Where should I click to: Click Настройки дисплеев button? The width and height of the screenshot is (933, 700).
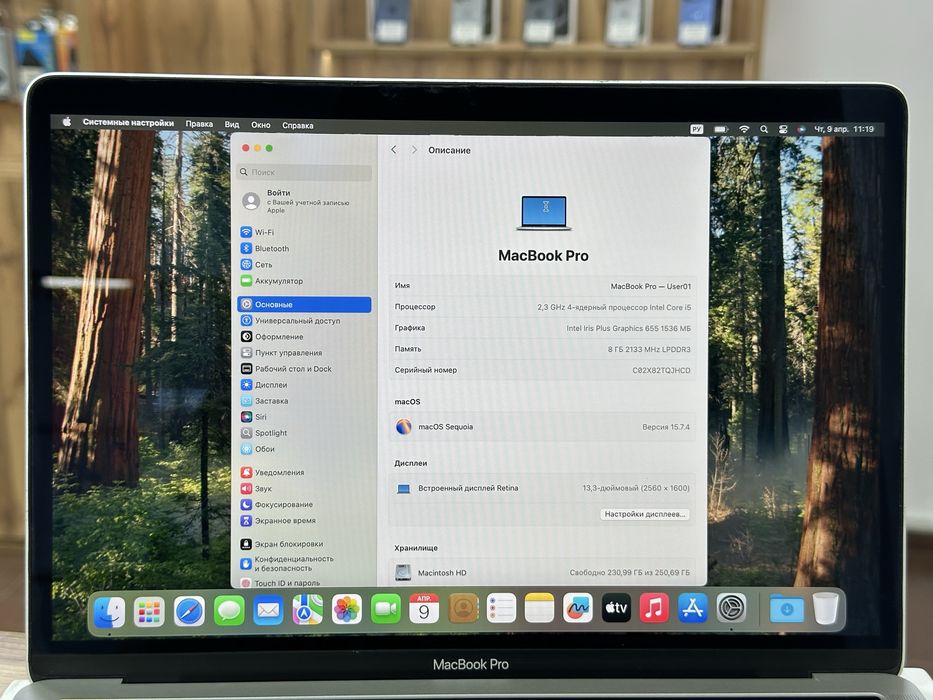point(644,514)
